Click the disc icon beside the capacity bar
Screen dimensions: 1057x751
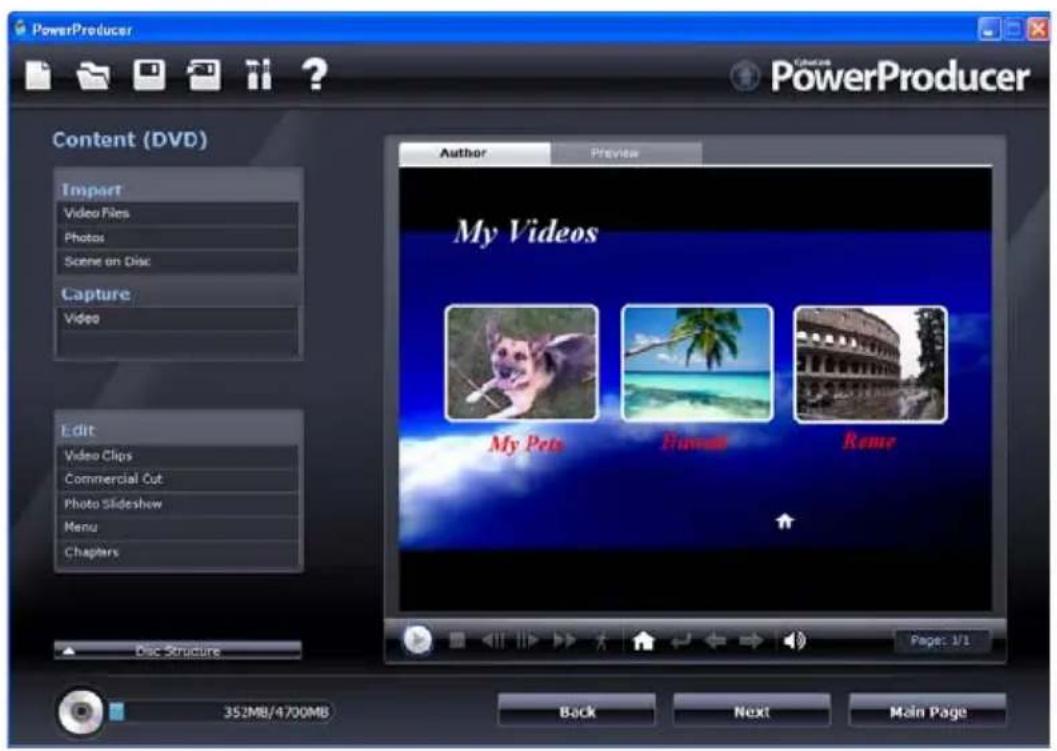(80, 712)
